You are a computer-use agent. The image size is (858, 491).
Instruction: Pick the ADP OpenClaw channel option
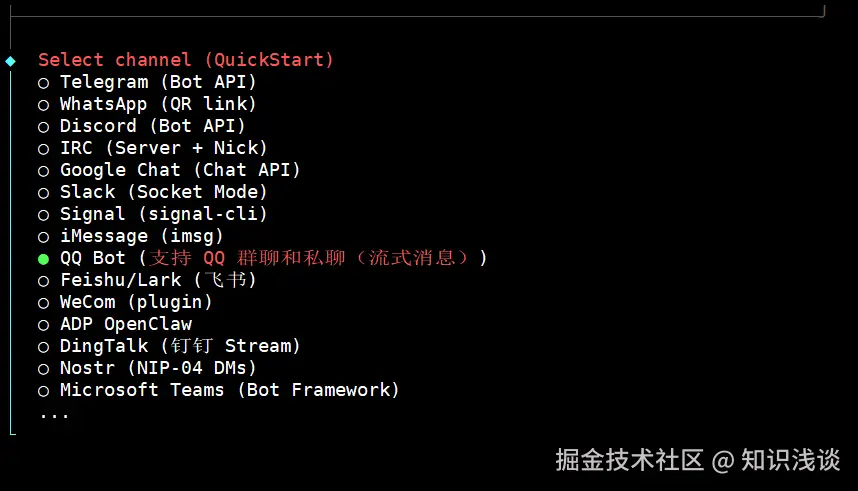pos(44,325)
